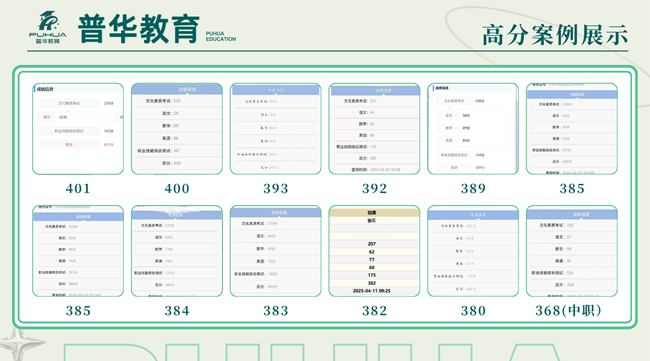
Task: Click the 393 score label
Action: tap(276, 189)
